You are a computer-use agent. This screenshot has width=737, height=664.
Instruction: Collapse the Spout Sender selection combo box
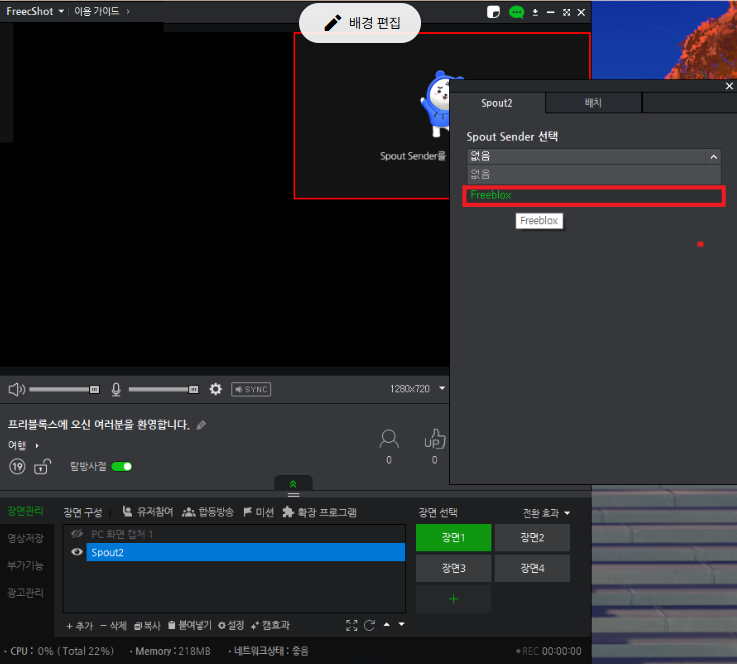[x=712, y=156]
